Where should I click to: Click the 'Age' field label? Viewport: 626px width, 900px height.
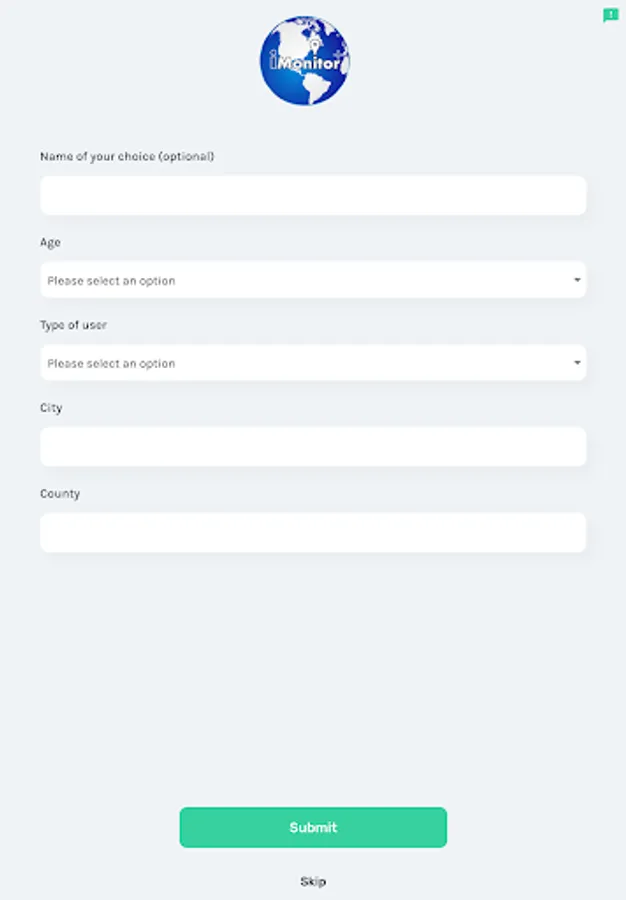pyautogui.click(x=50, y=243)
